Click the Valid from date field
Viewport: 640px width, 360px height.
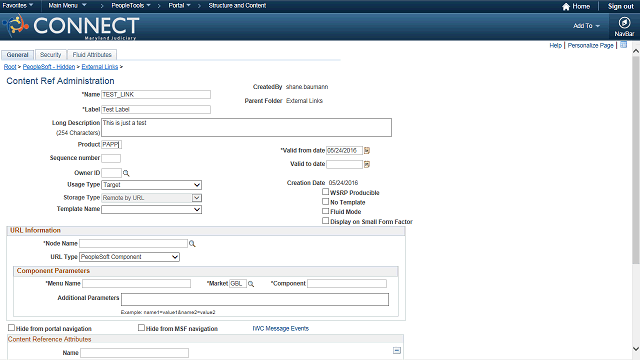344,151
